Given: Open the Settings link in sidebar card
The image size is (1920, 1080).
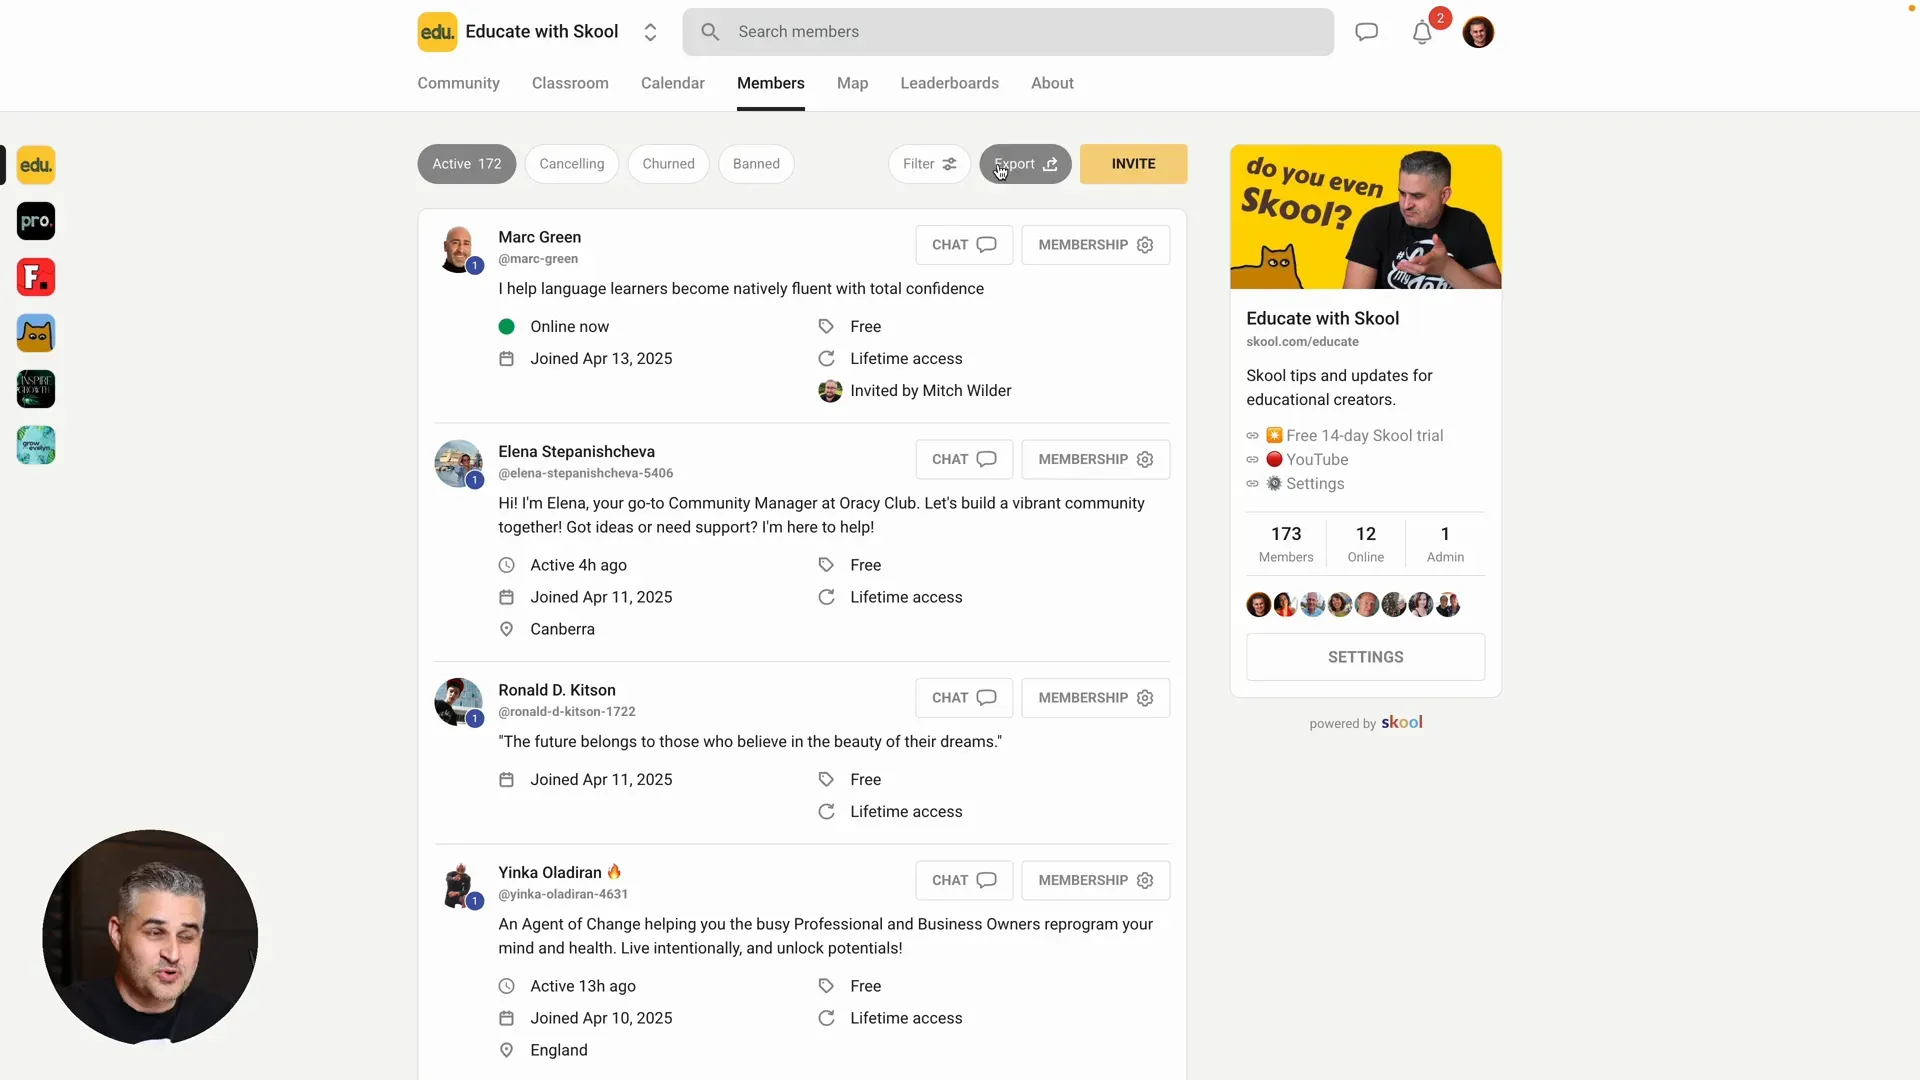Looking at the screenshot, I should click(x=1314, y=484).
